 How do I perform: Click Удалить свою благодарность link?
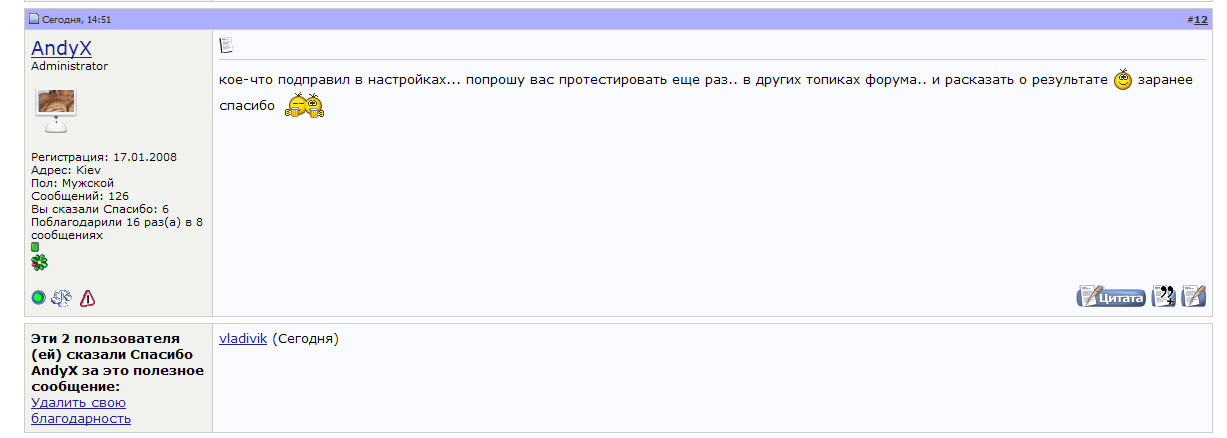click(81, 410)
